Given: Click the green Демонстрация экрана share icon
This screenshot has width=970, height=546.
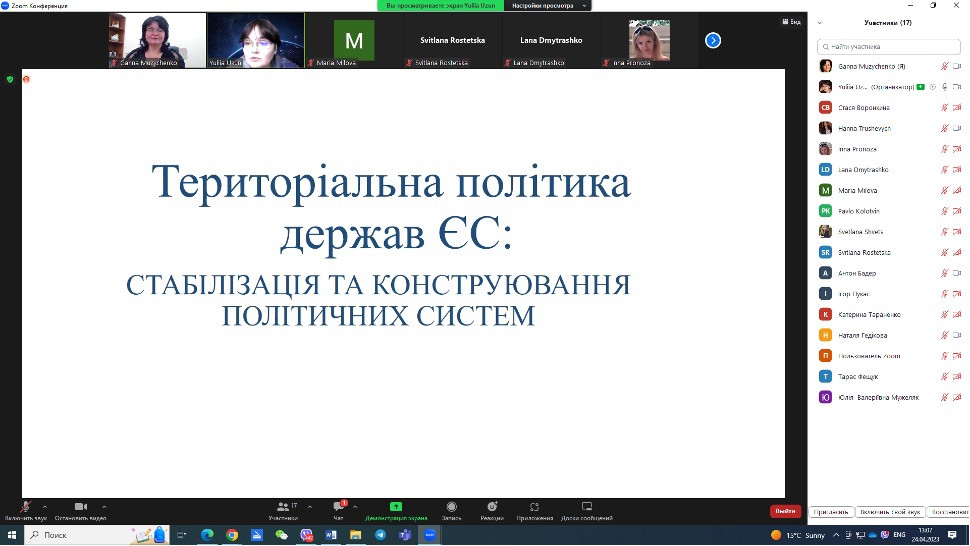Looking at the screenshot, I should 396,508.
